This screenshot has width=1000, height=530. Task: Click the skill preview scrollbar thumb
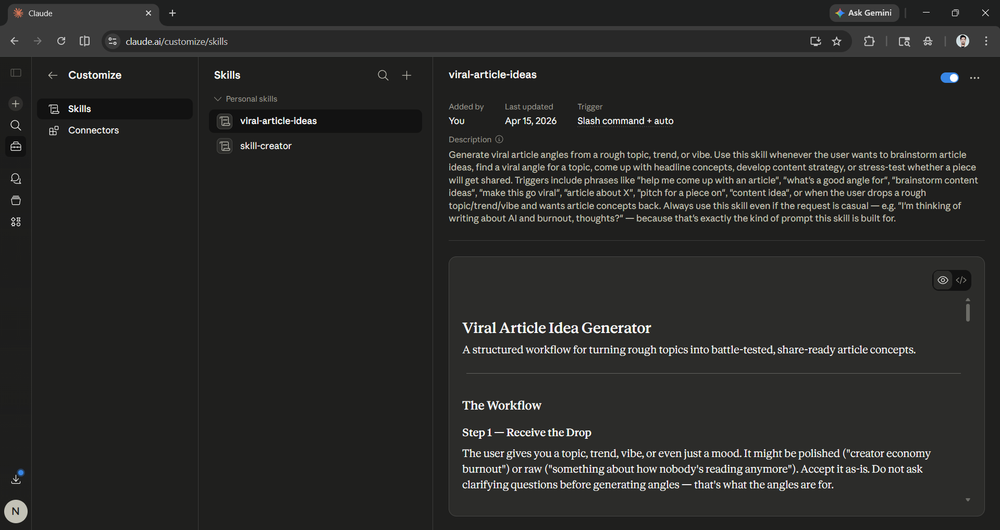click(967, 310)
